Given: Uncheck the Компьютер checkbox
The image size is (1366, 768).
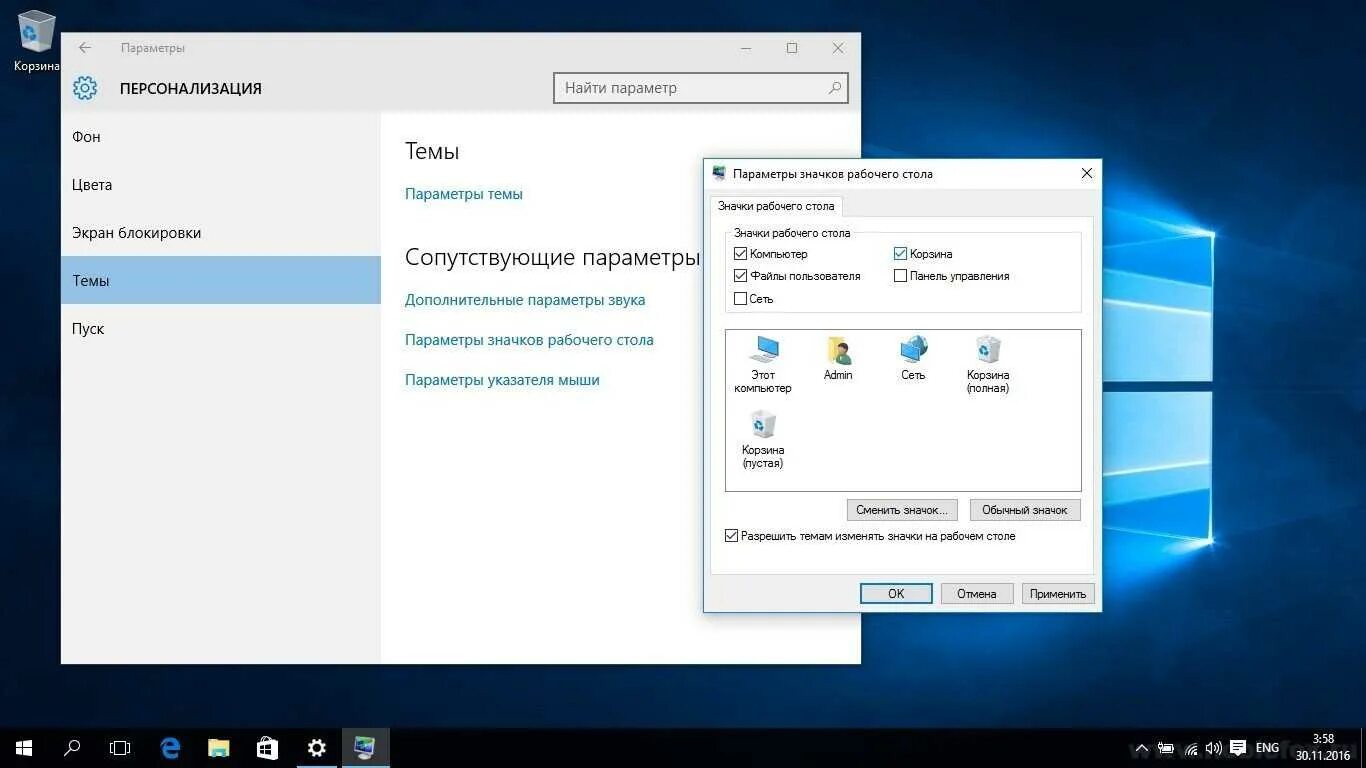Looking at the screenshot, I should click(740, 254).
